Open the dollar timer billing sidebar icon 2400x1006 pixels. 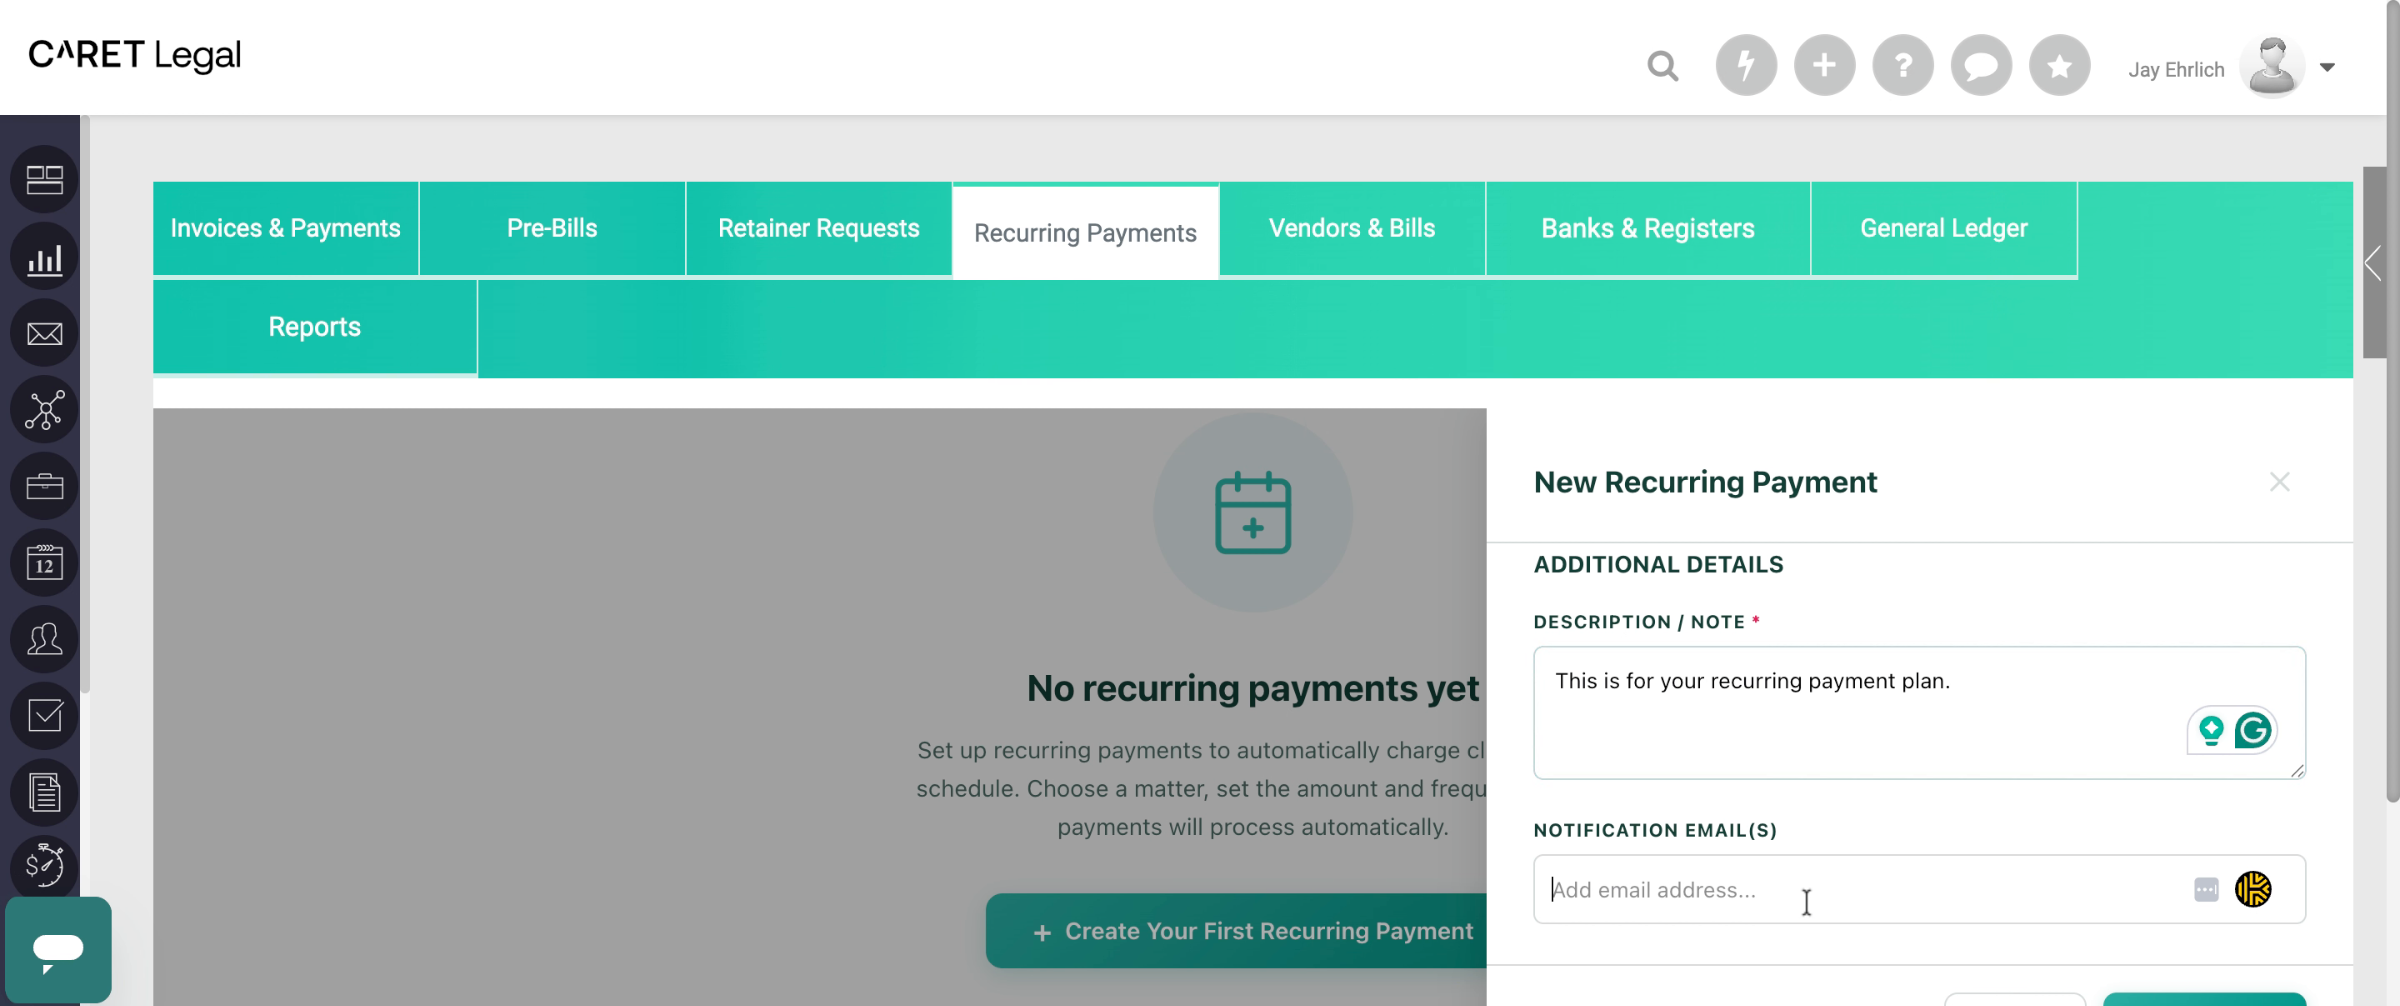click(44, 866)
